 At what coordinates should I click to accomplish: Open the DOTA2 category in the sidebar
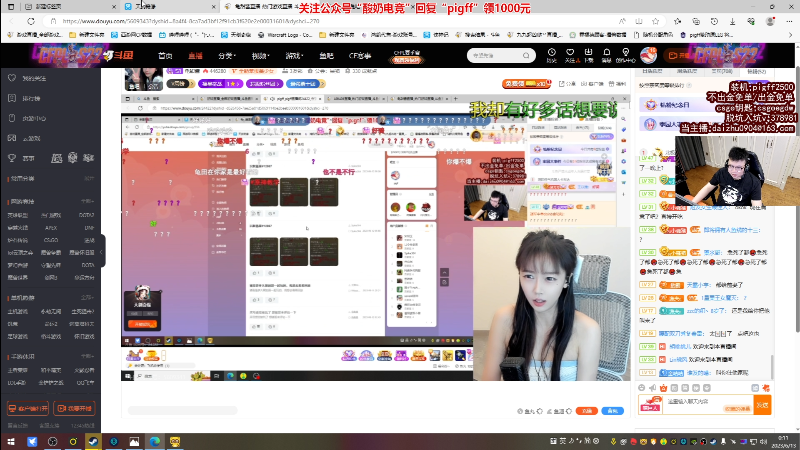coord(87,215)
